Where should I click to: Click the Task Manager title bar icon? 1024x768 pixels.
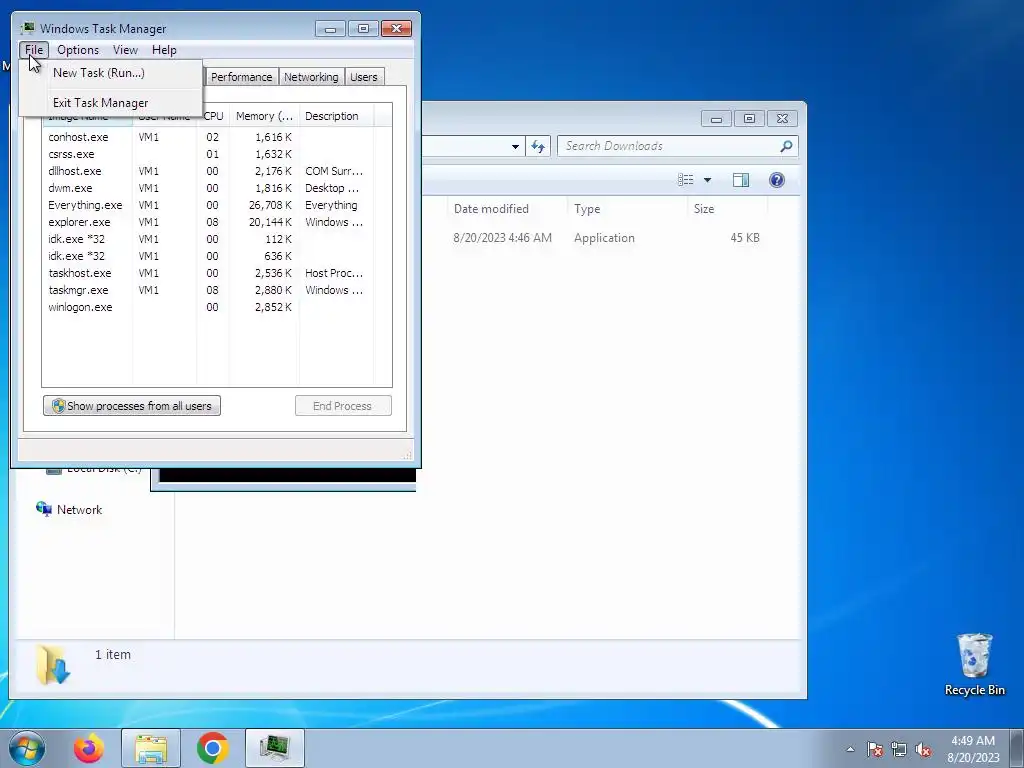[x=27, y=28]
